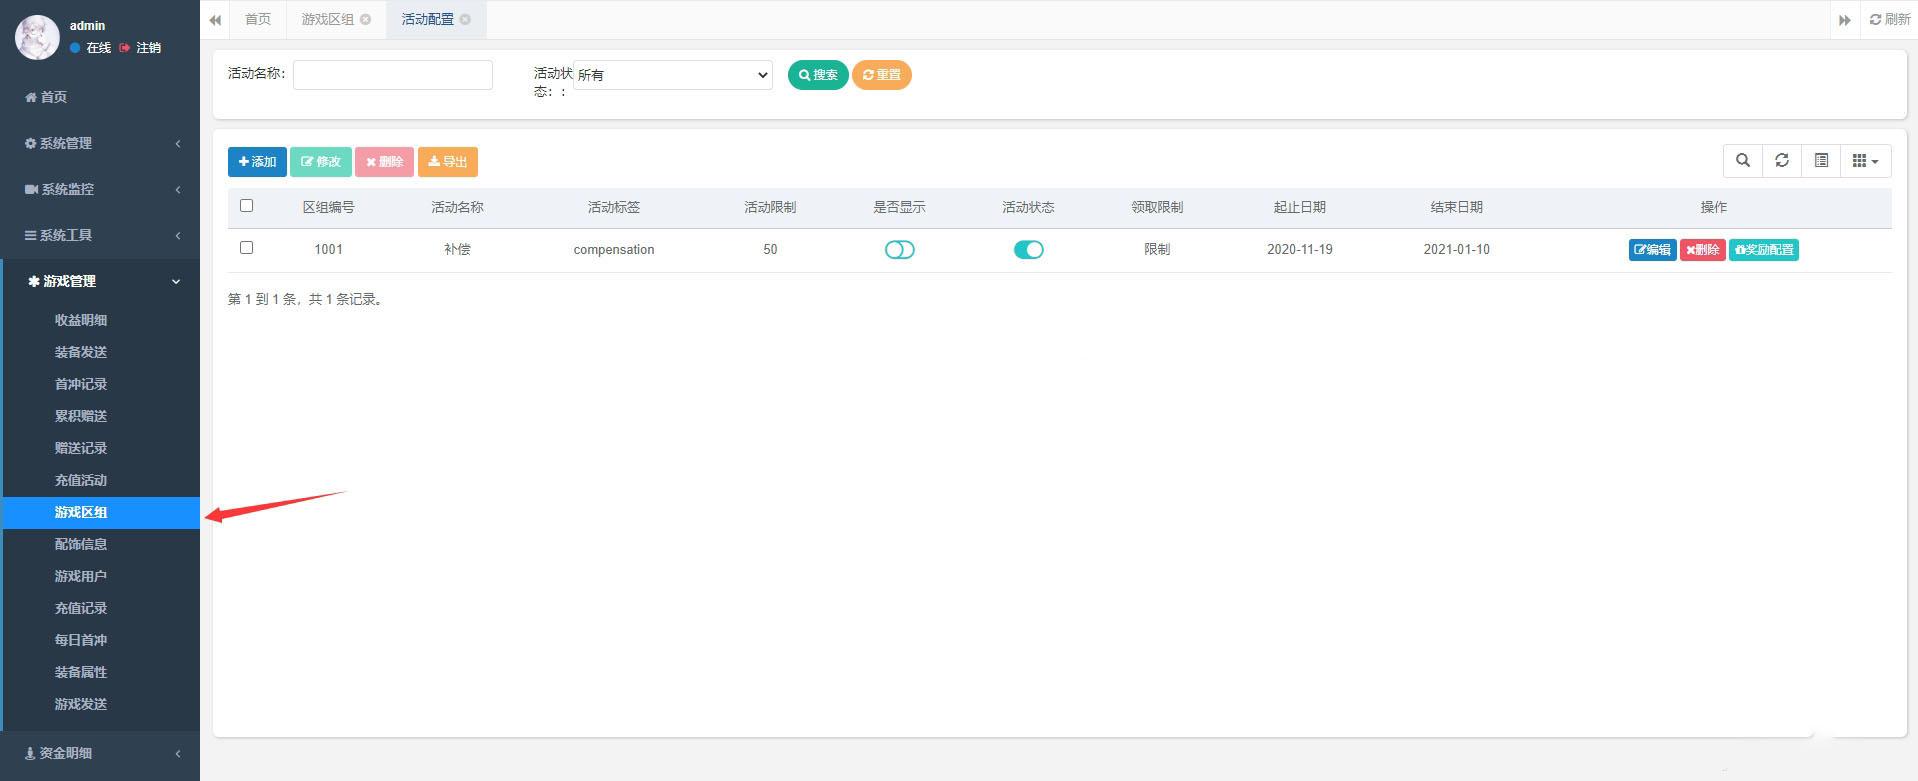Open the 活动状态 dropdown showing 所有
Screen dimensions: 1918x781
coord(673,75)
